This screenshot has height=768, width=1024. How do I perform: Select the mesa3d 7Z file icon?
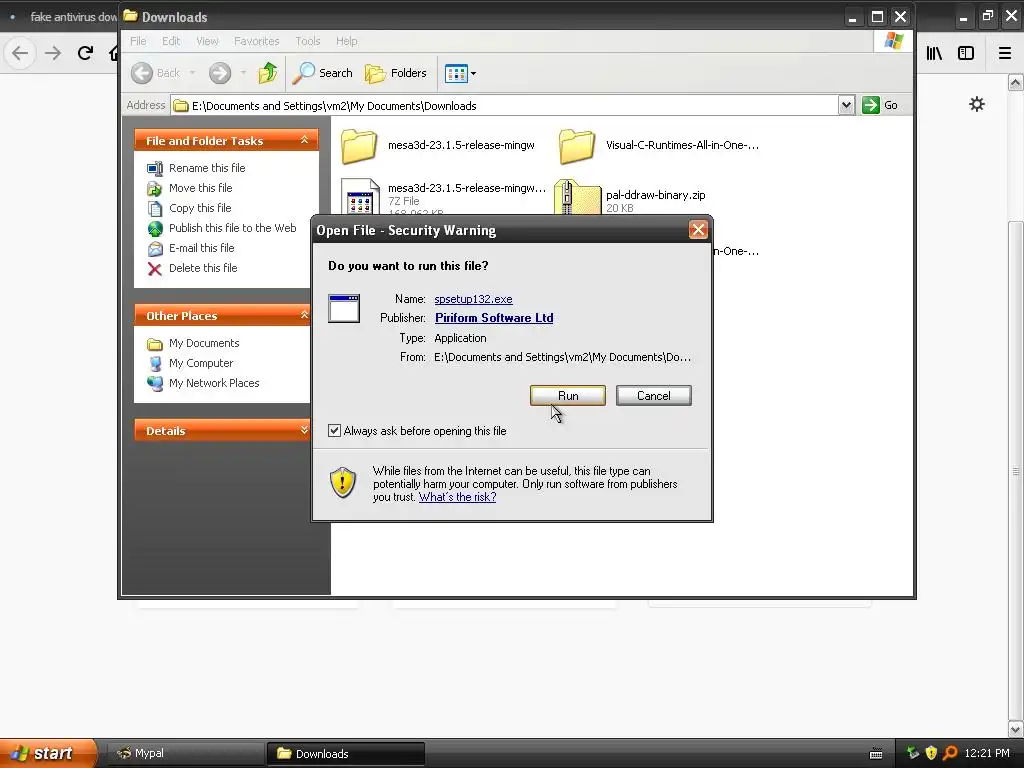(360, 197)
